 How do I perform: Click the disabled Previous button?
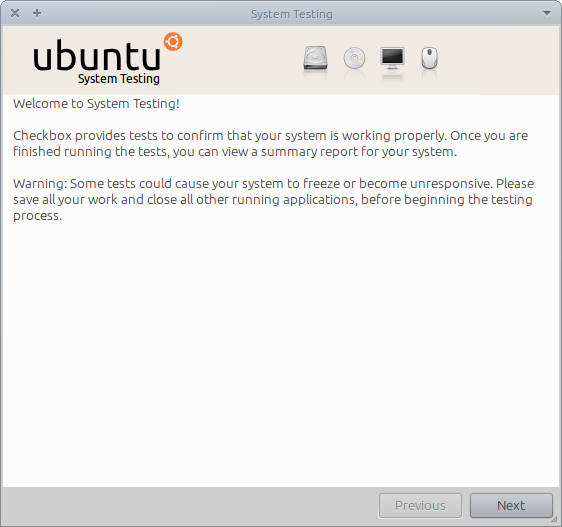420,505
